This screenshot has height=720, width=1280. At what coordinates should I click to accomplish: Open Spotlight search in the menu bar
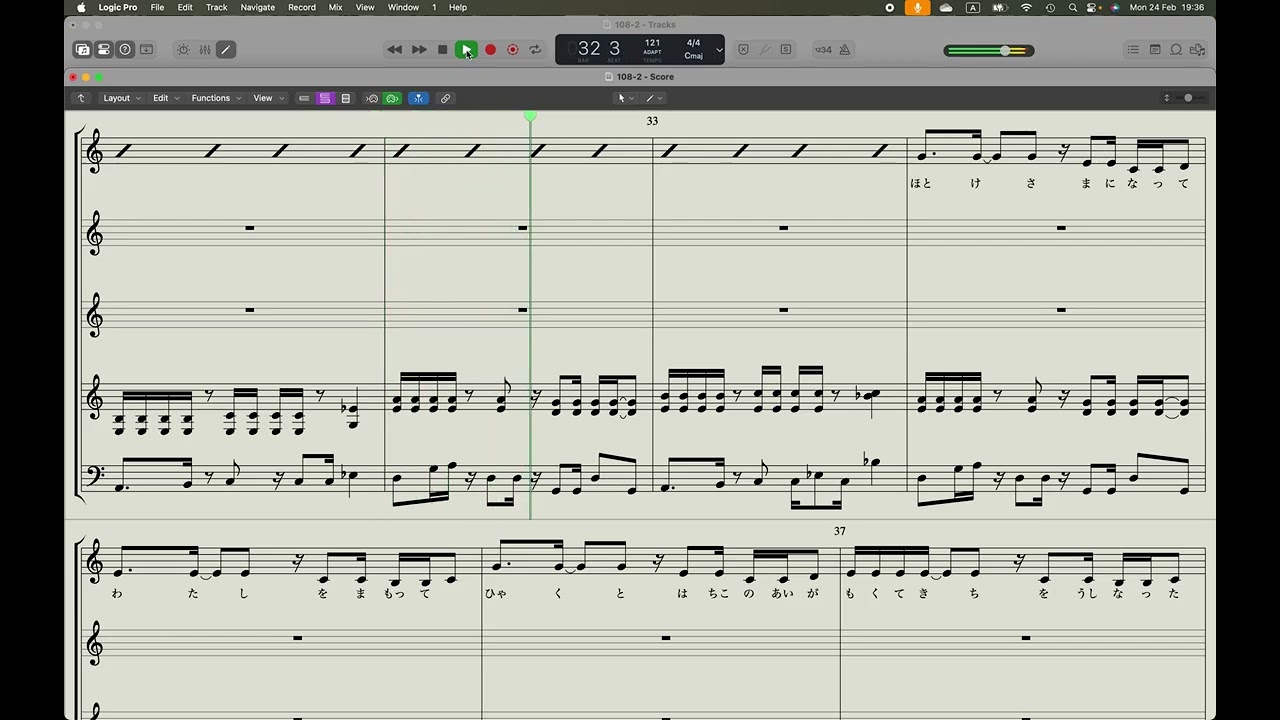click(x=1073, y=7)
